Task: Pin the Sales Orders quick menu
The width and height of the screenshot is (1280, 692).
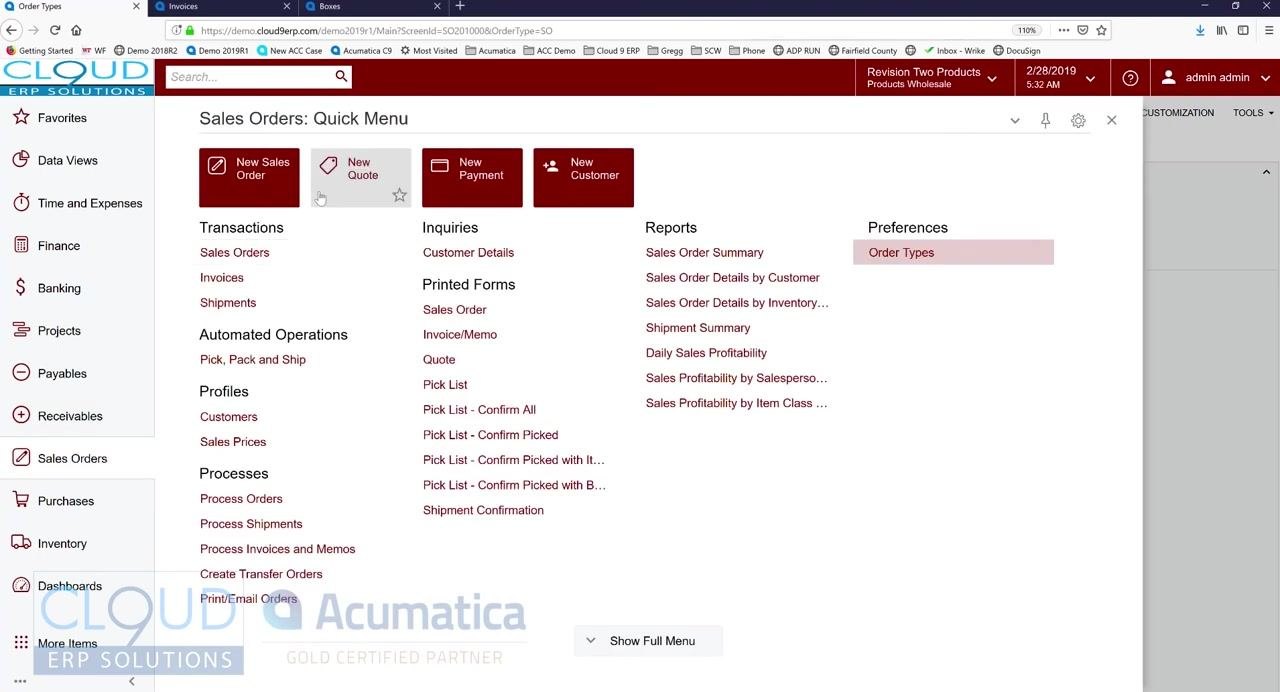Action: [1045, 120]
